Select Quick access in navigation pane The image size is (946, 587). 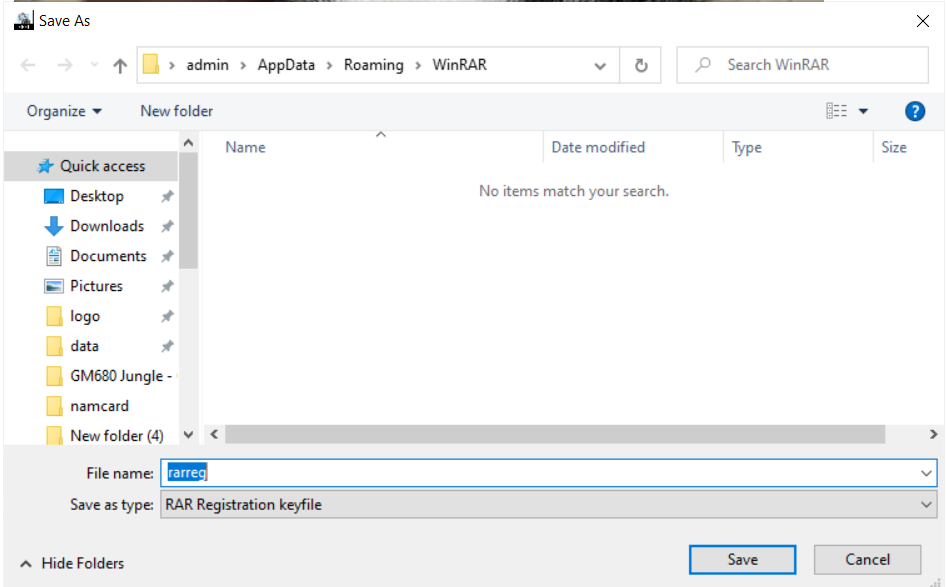90,167
